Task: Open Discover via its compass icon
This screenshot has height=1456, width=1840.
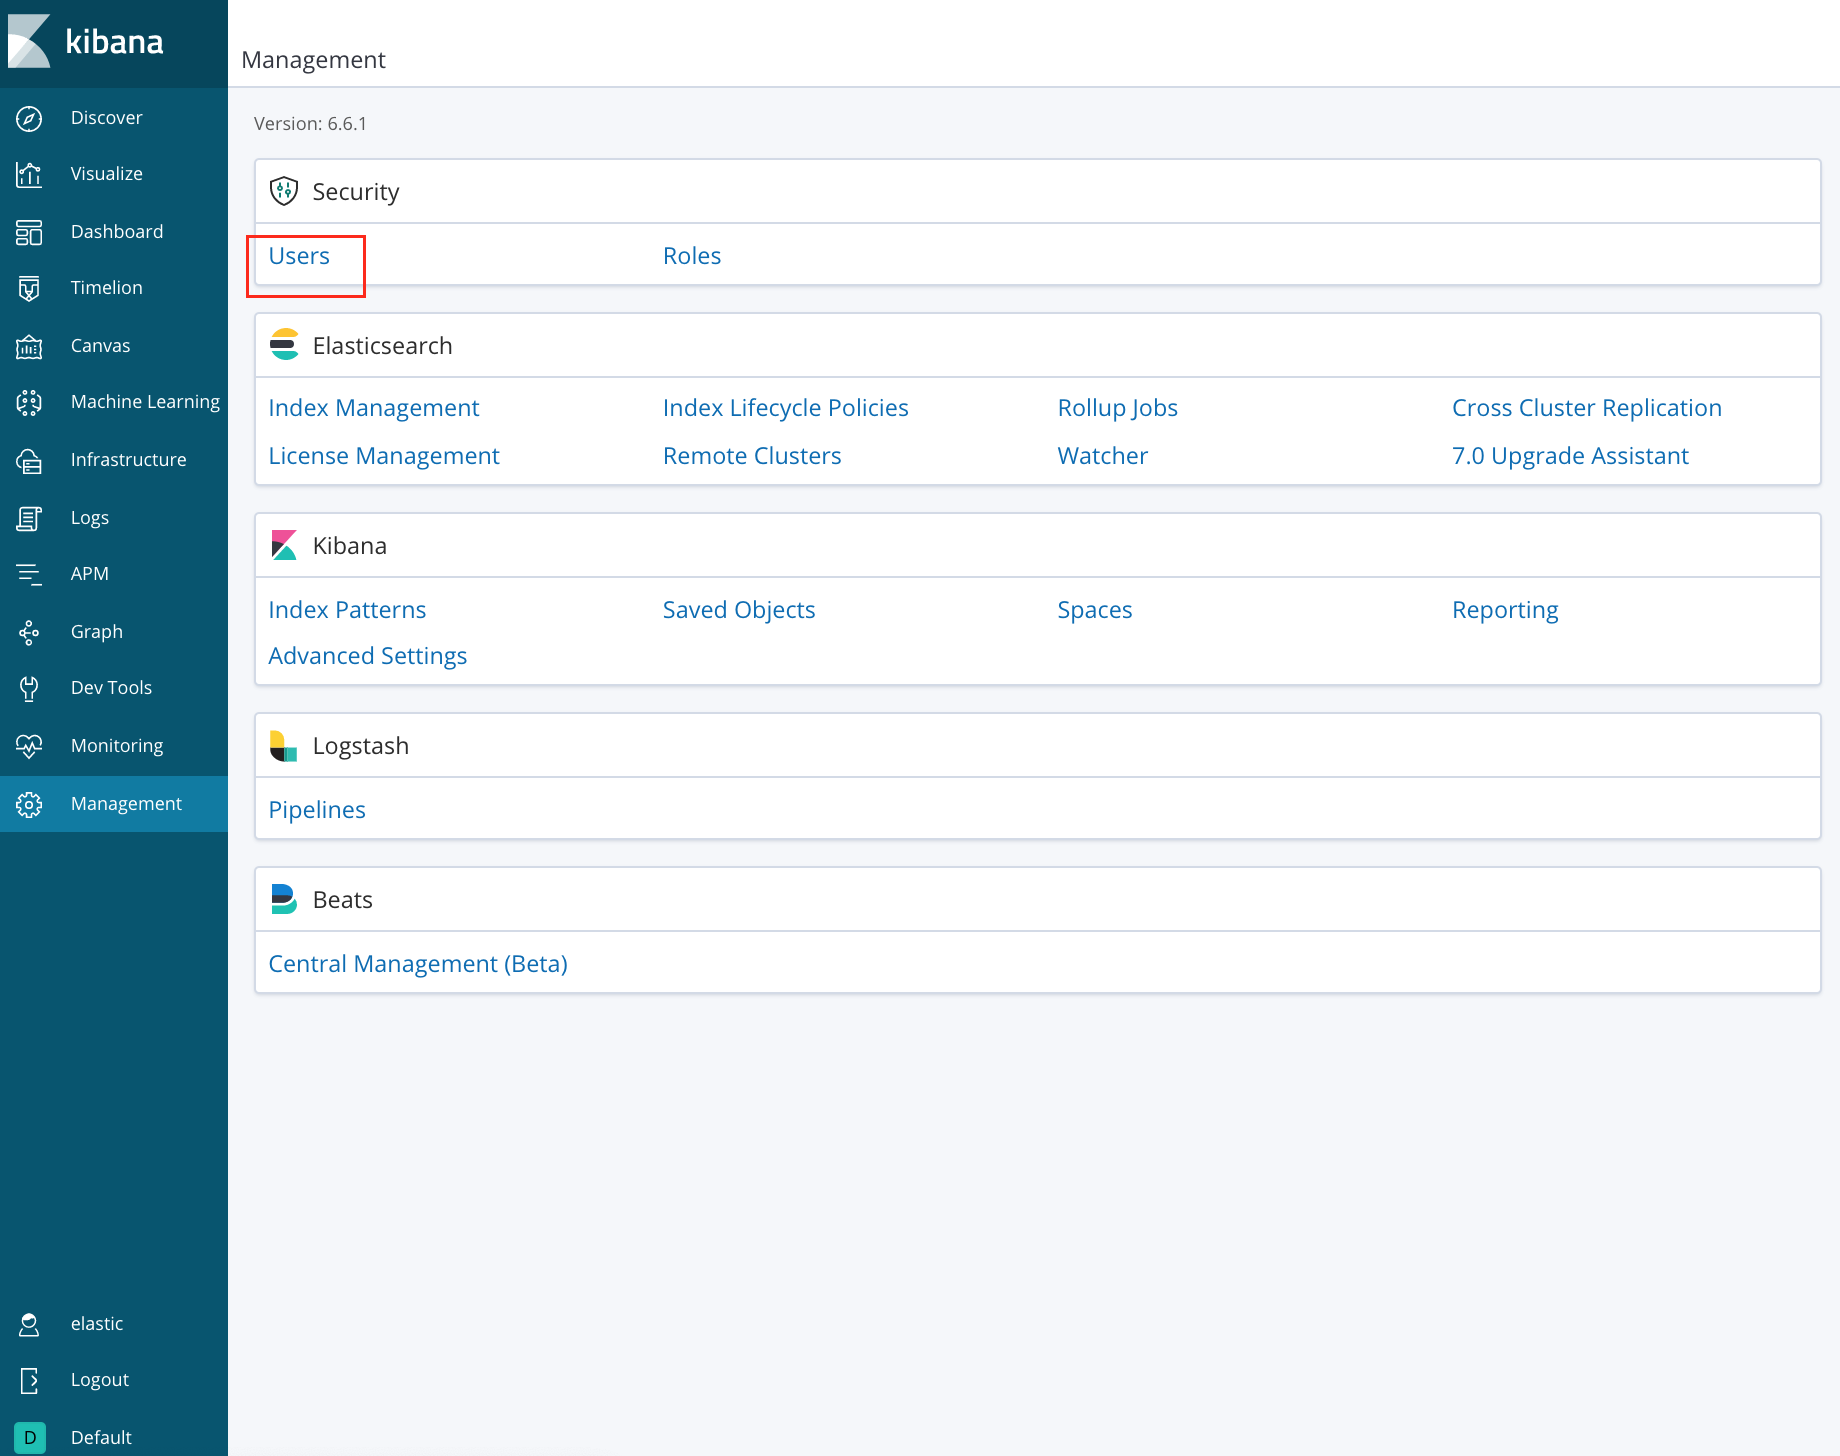Action: [x=29, y=118]
